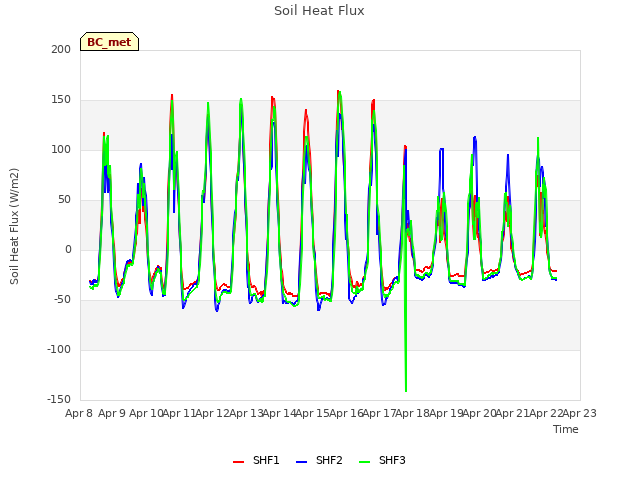Click the 150 y-axis tick label
This screenshot has width=640, height=480.
pyautogui.click(x=61, y=100)
